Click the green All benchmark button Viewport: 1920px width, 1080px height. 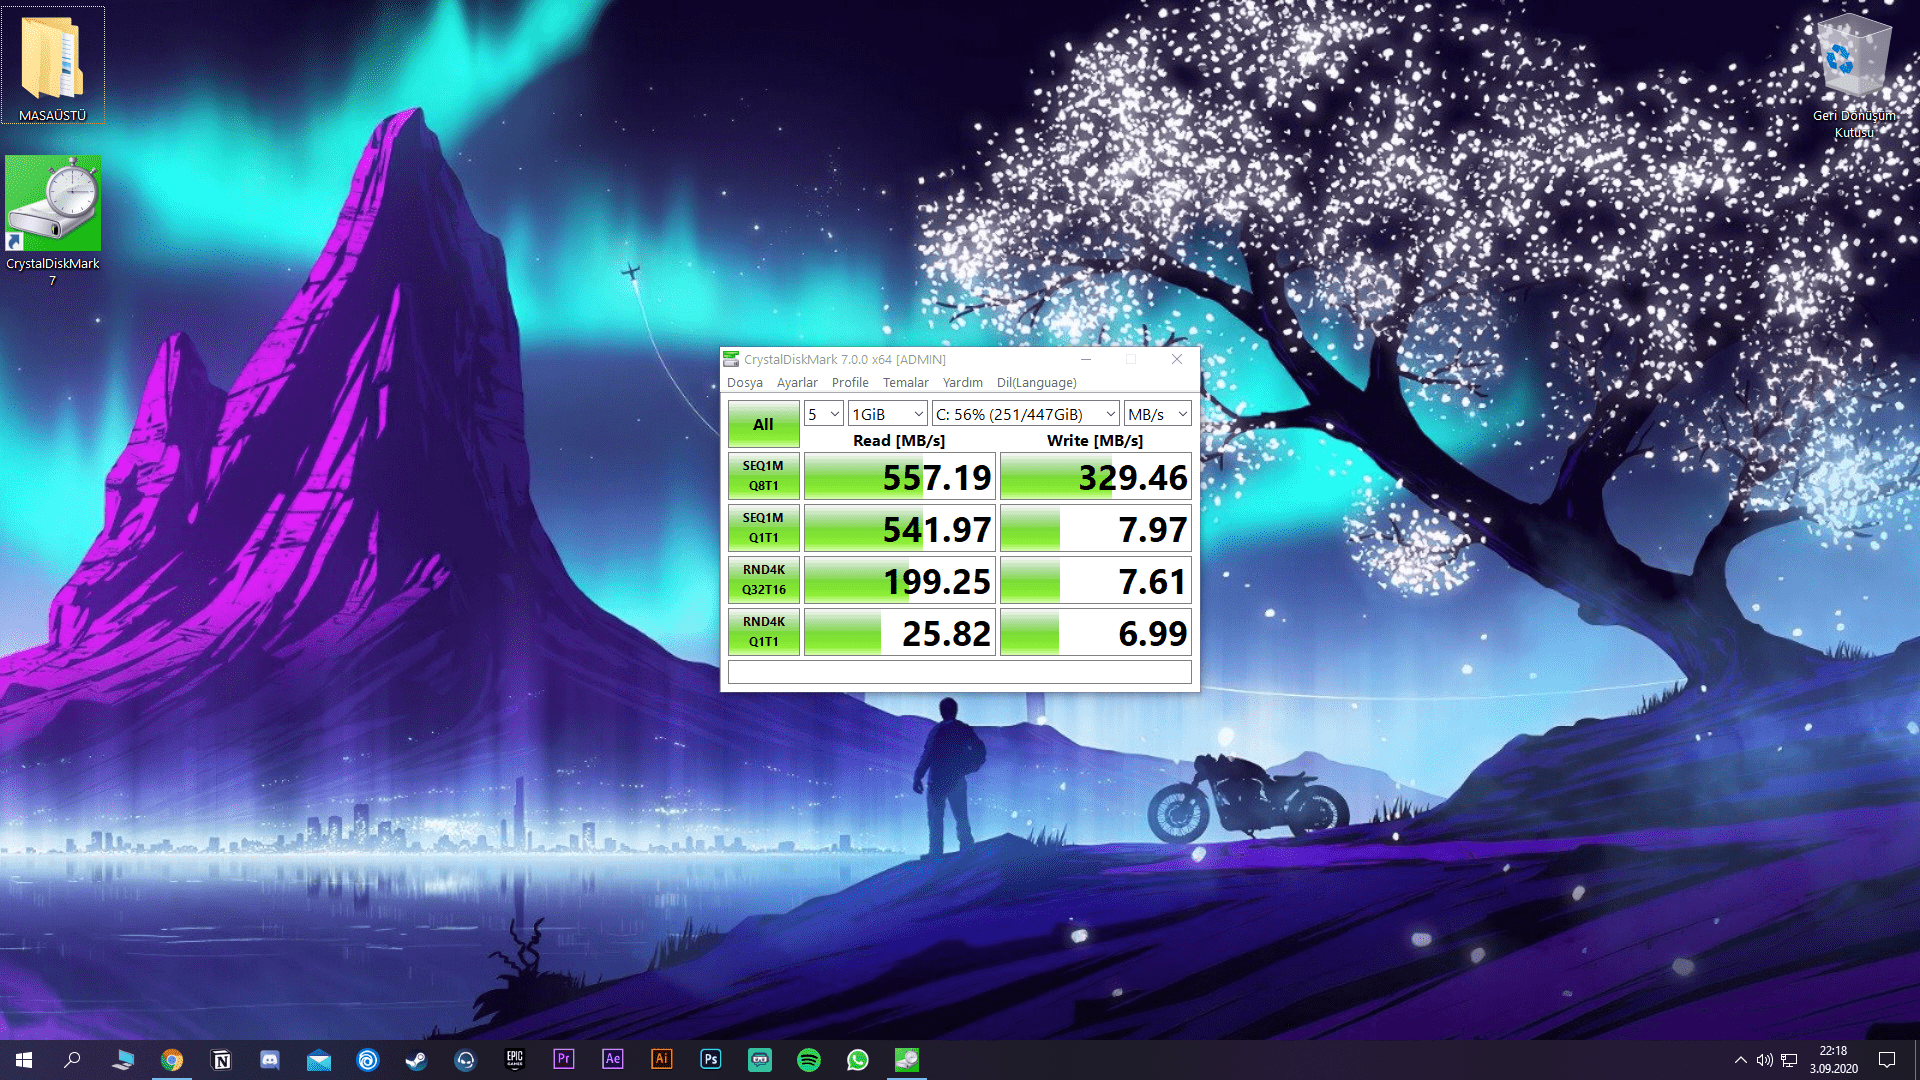tap(763, 424)
